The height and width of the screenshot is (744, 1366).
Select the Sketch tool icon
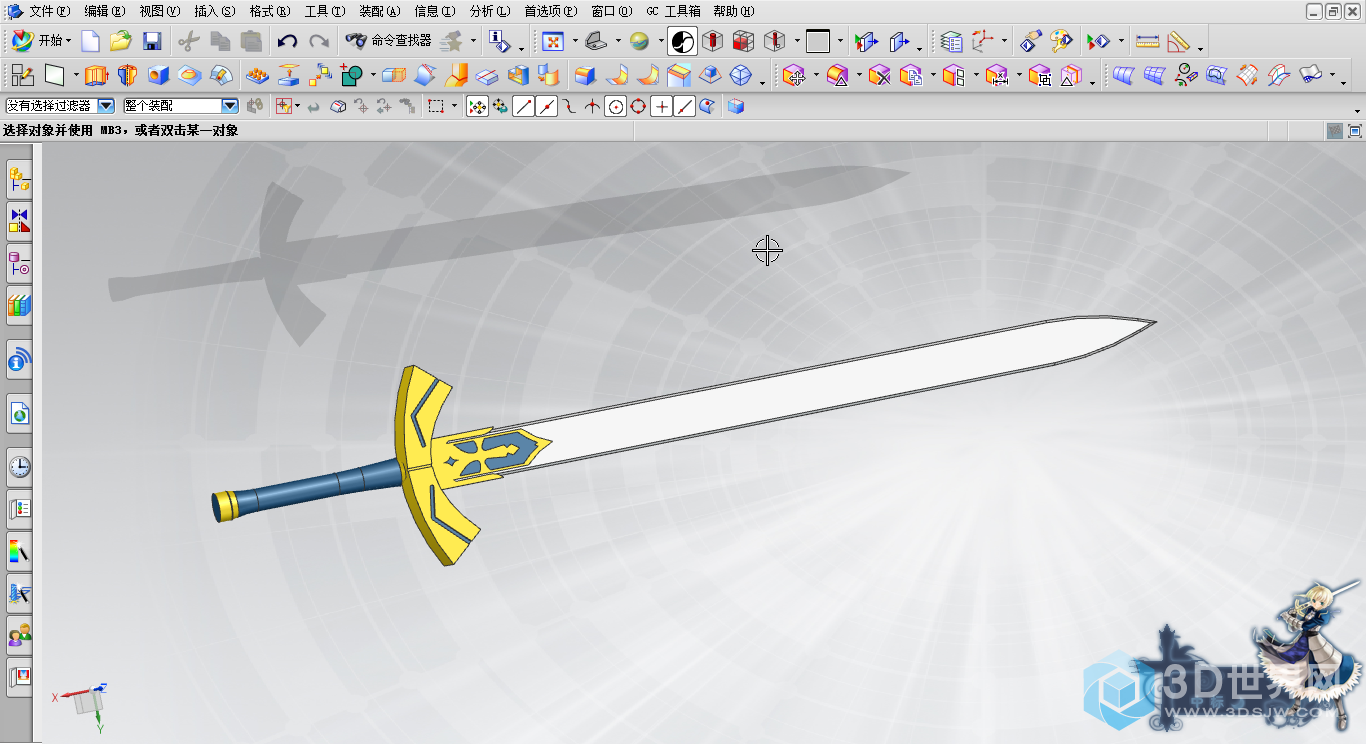(x=22, y=75)
